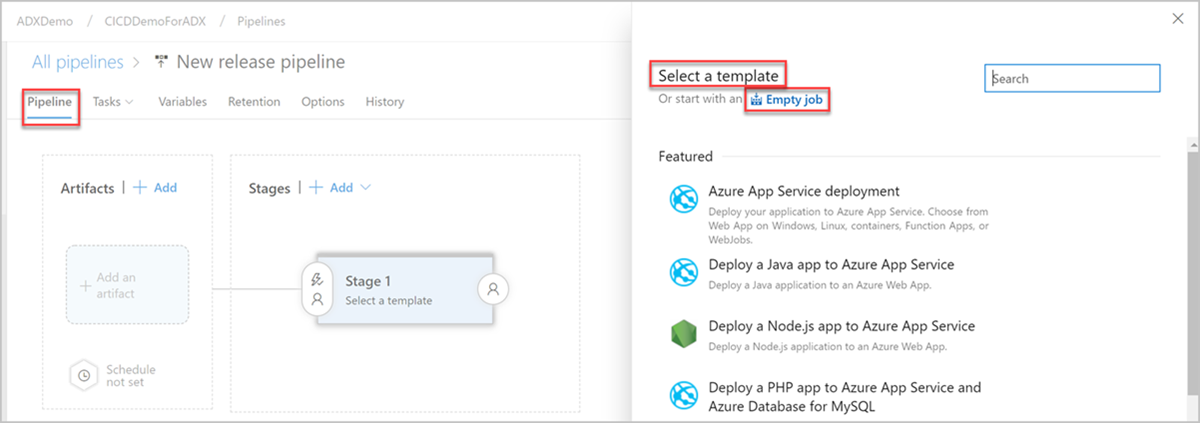View the History tab
1200x423 pixels.
click(385, 101)
